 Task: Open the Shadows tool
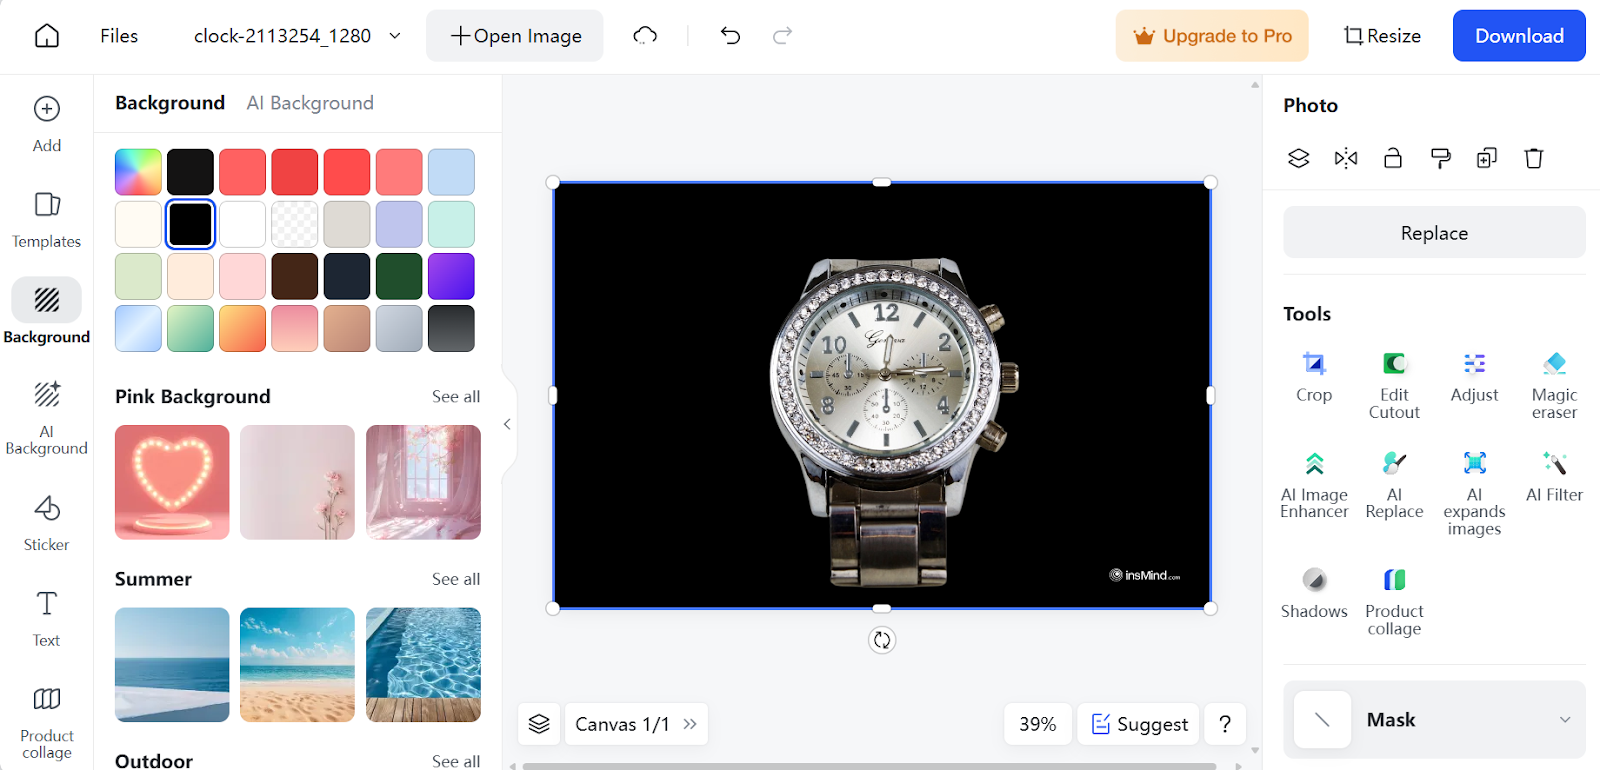[1314, 594]
